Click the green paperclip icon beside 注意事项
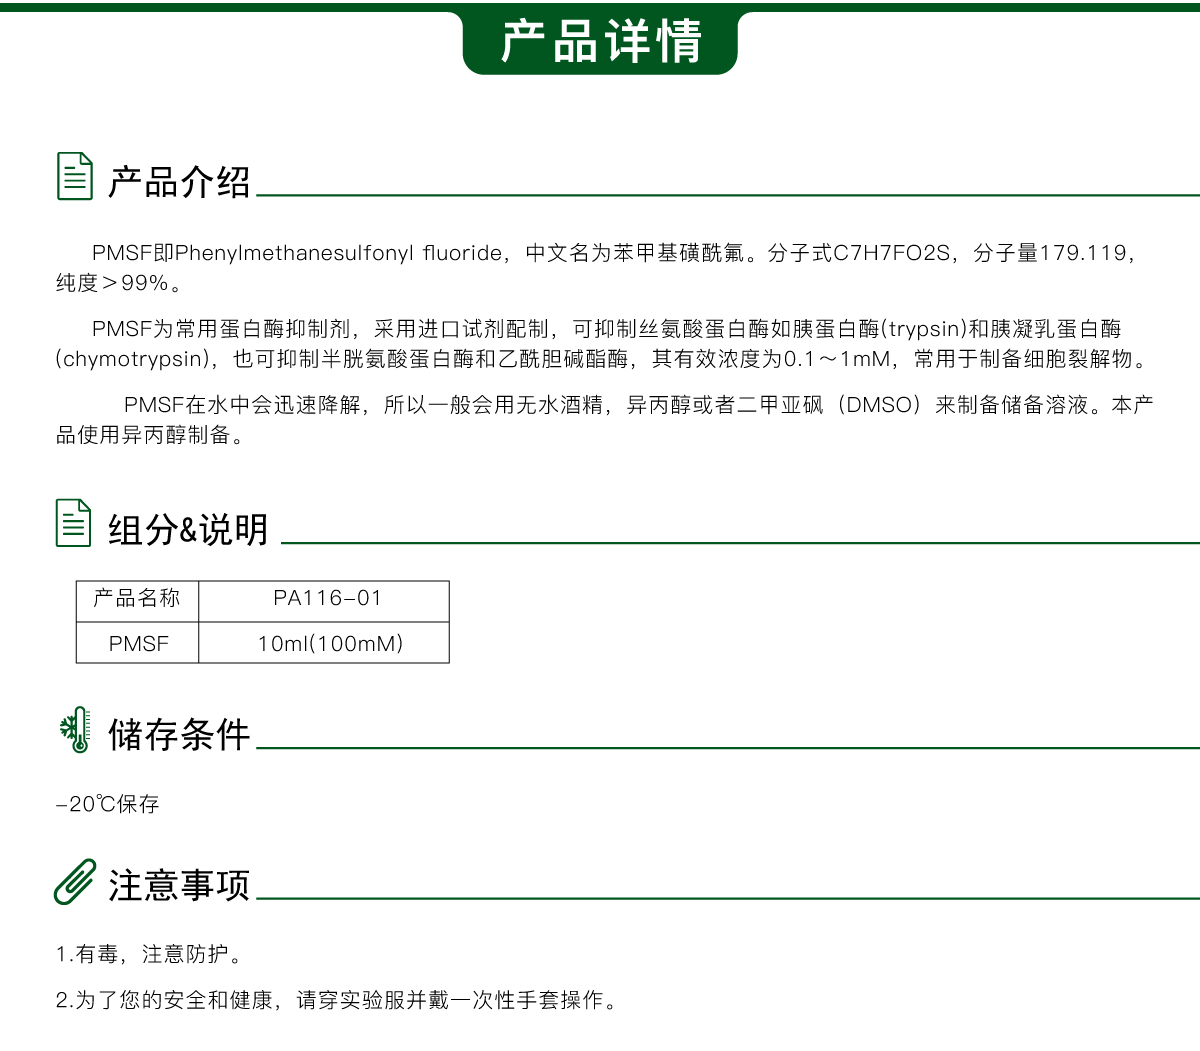The image size is (1200, 1051). point(75,882)
